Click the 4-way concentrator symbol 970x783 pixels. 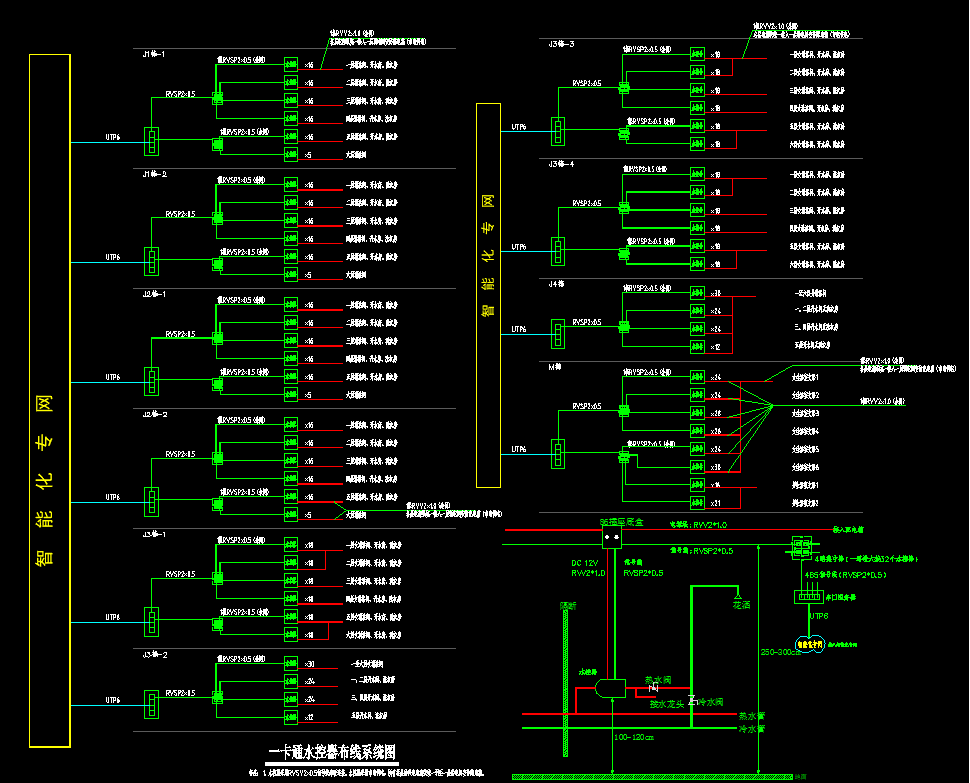tap(802, 547)
